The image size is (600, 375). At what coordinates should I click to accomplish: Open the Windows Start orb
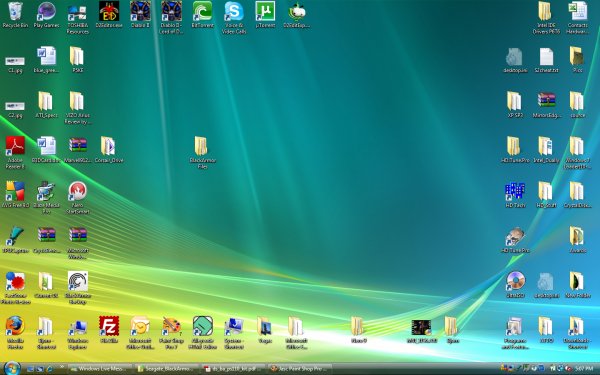click(12, 368)
